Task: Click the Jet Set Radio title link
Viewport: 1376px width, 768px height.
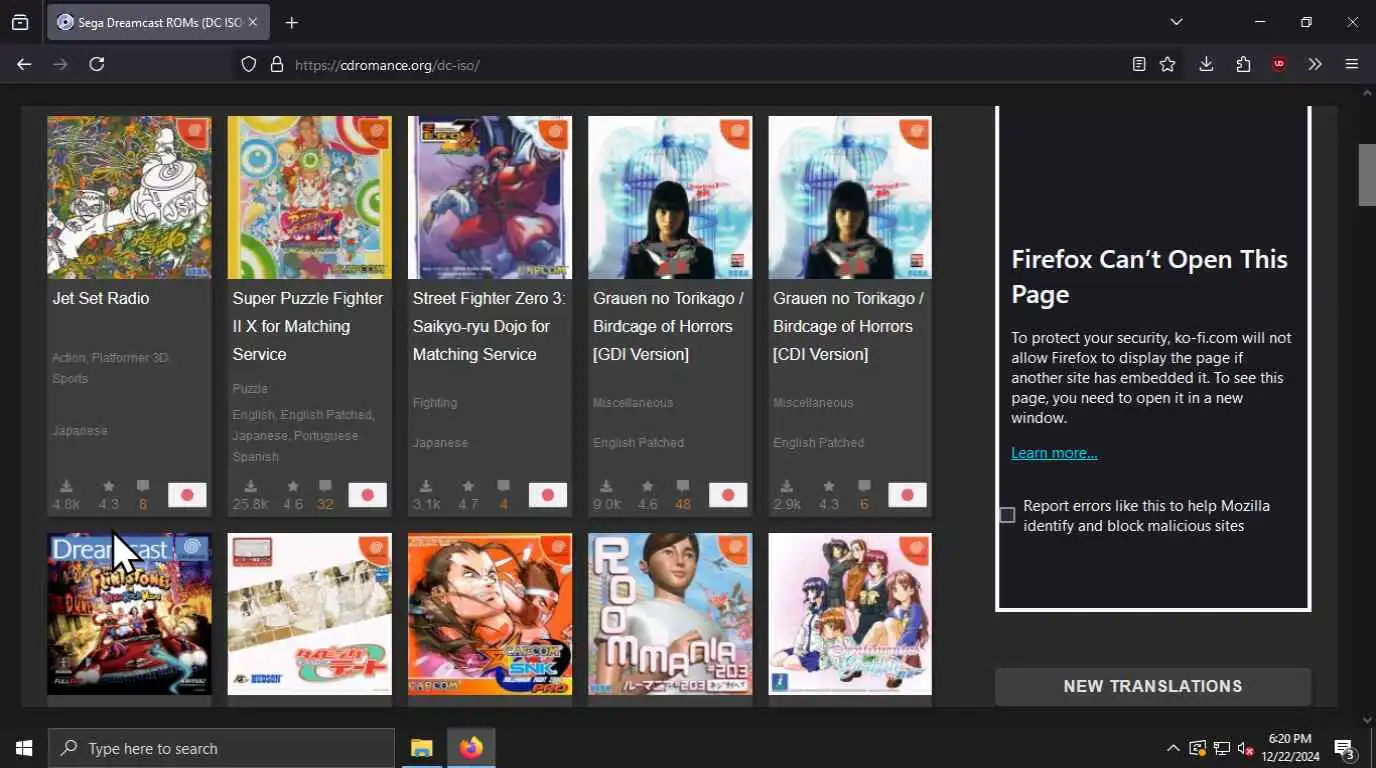Action: tap(101, 298)
